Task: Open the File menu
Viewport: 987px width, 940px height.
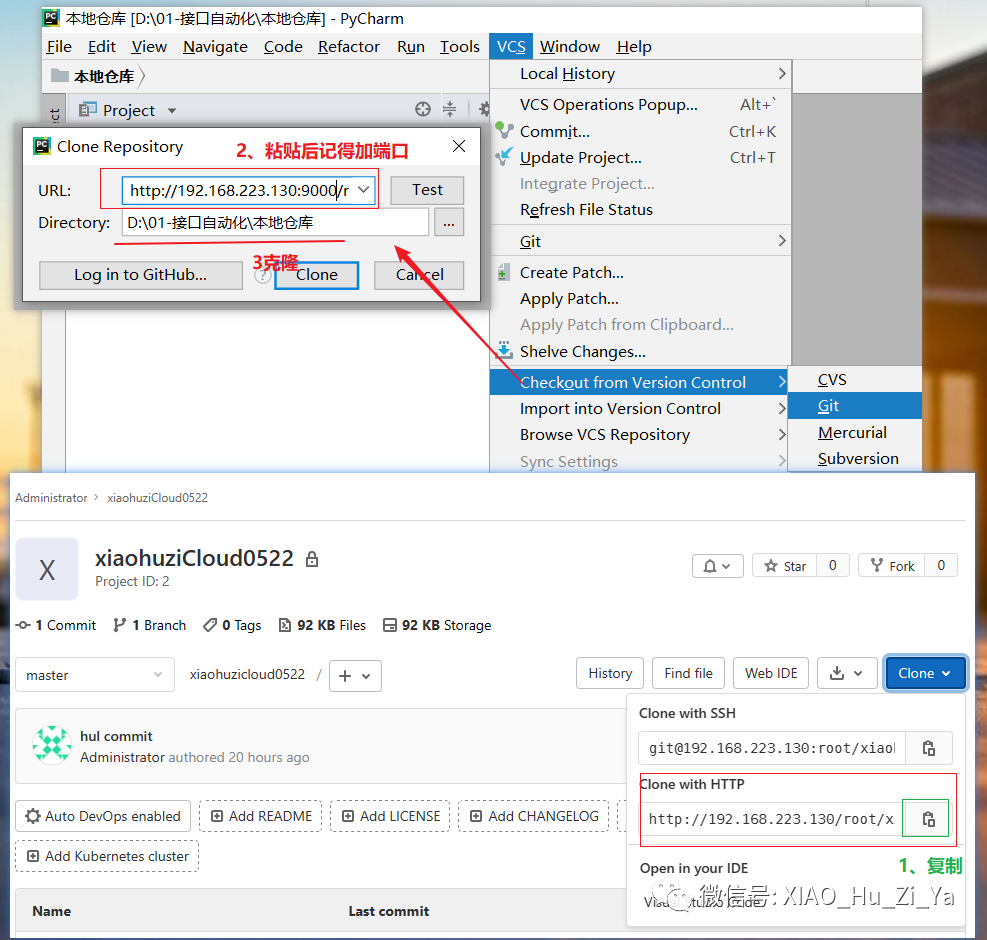Action: (59, 47)
